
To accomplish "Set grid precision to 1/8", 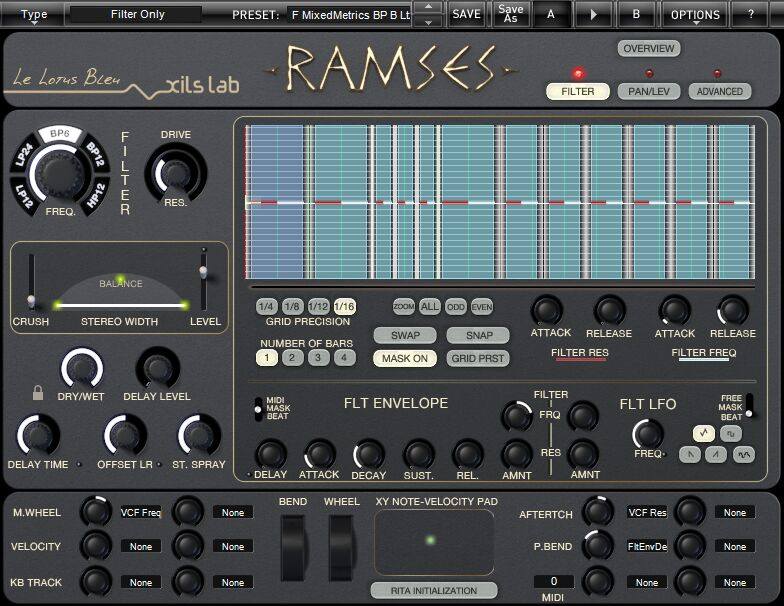I will (292, 306).
